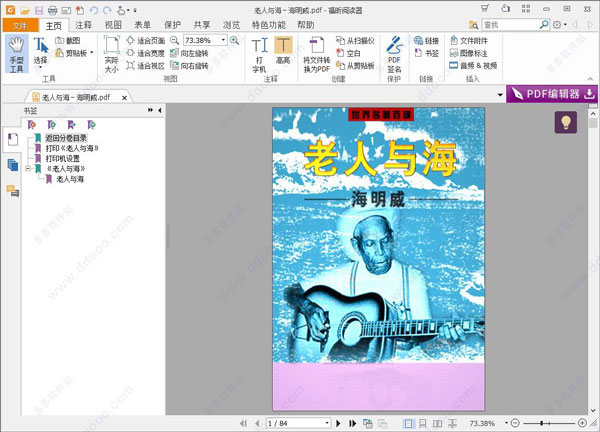
Task: Click the Bookmark (书签) ribbon button
Action: (426, 53)
